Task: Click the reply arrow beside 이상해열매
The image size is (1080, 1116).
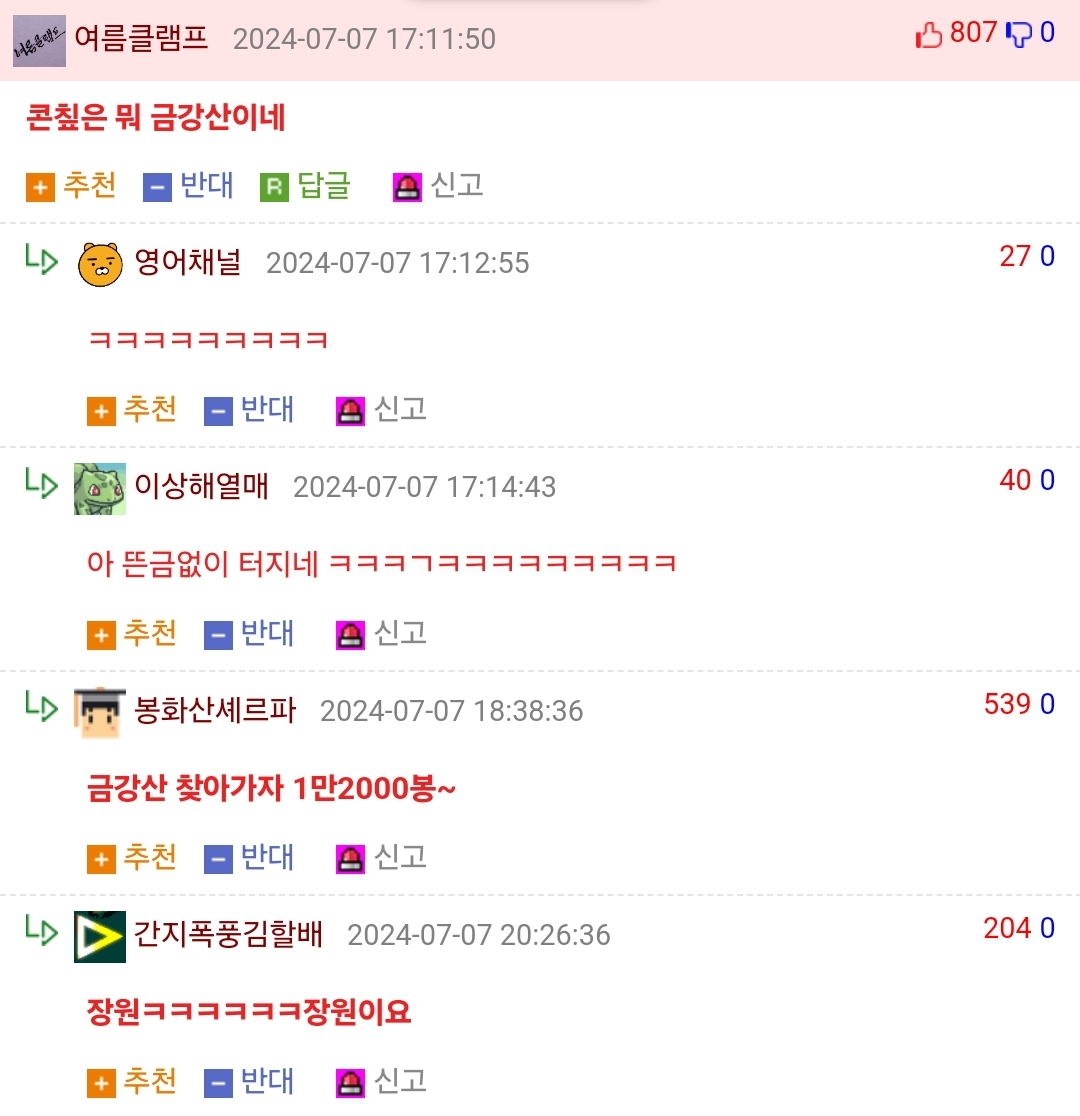Action: (41, 483)
